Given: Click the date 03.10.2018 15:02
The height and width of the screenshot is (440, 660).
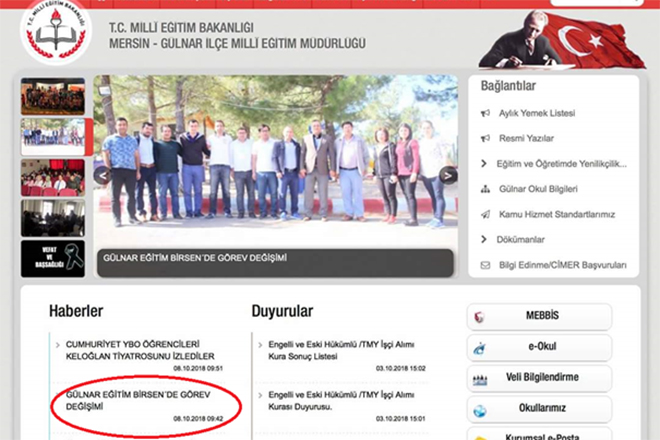Looking at the screenshot, I should pyautogui.click(x=401, y=368).
